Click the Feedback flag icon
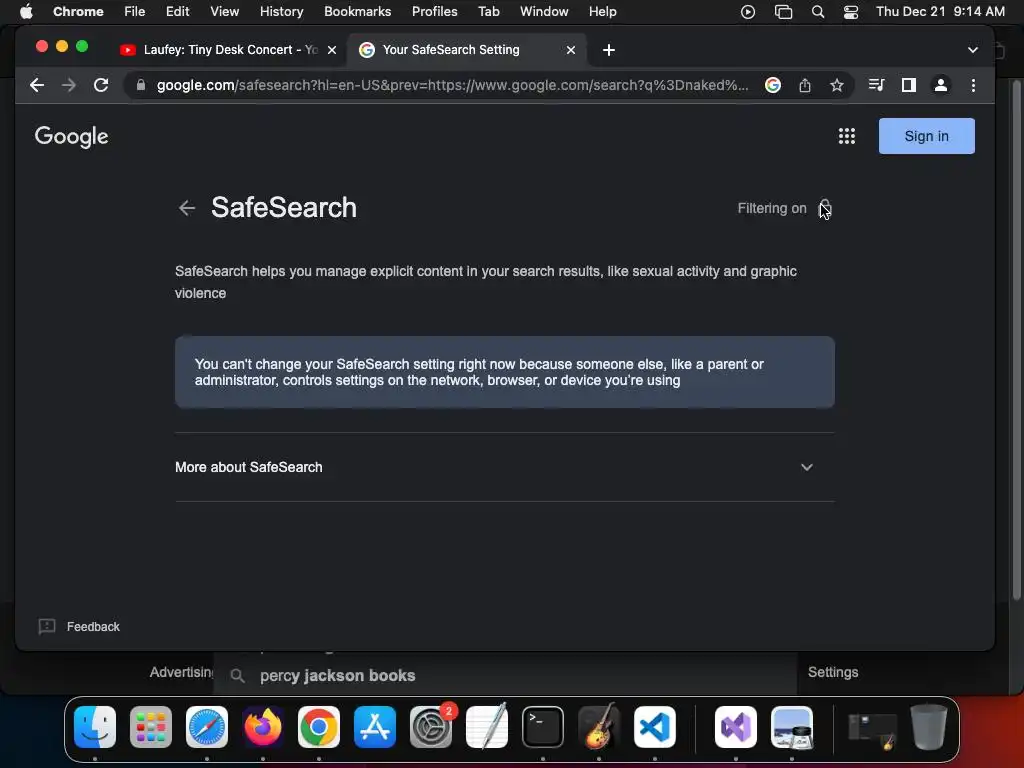The height and width of the screenshot is (768, 1024). [47, 626]
